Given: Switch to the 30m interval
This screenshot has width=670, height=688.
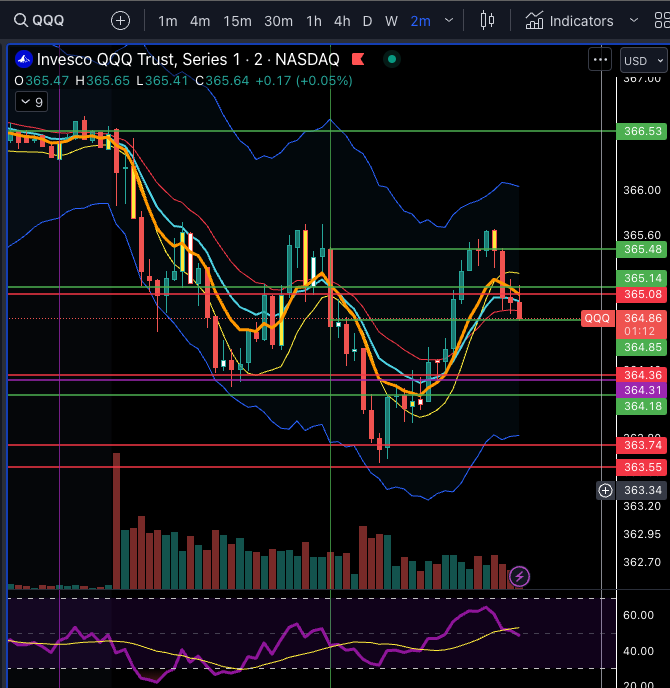Looking at the screenshot, I should pyautogui.click(x=278, y=21).
